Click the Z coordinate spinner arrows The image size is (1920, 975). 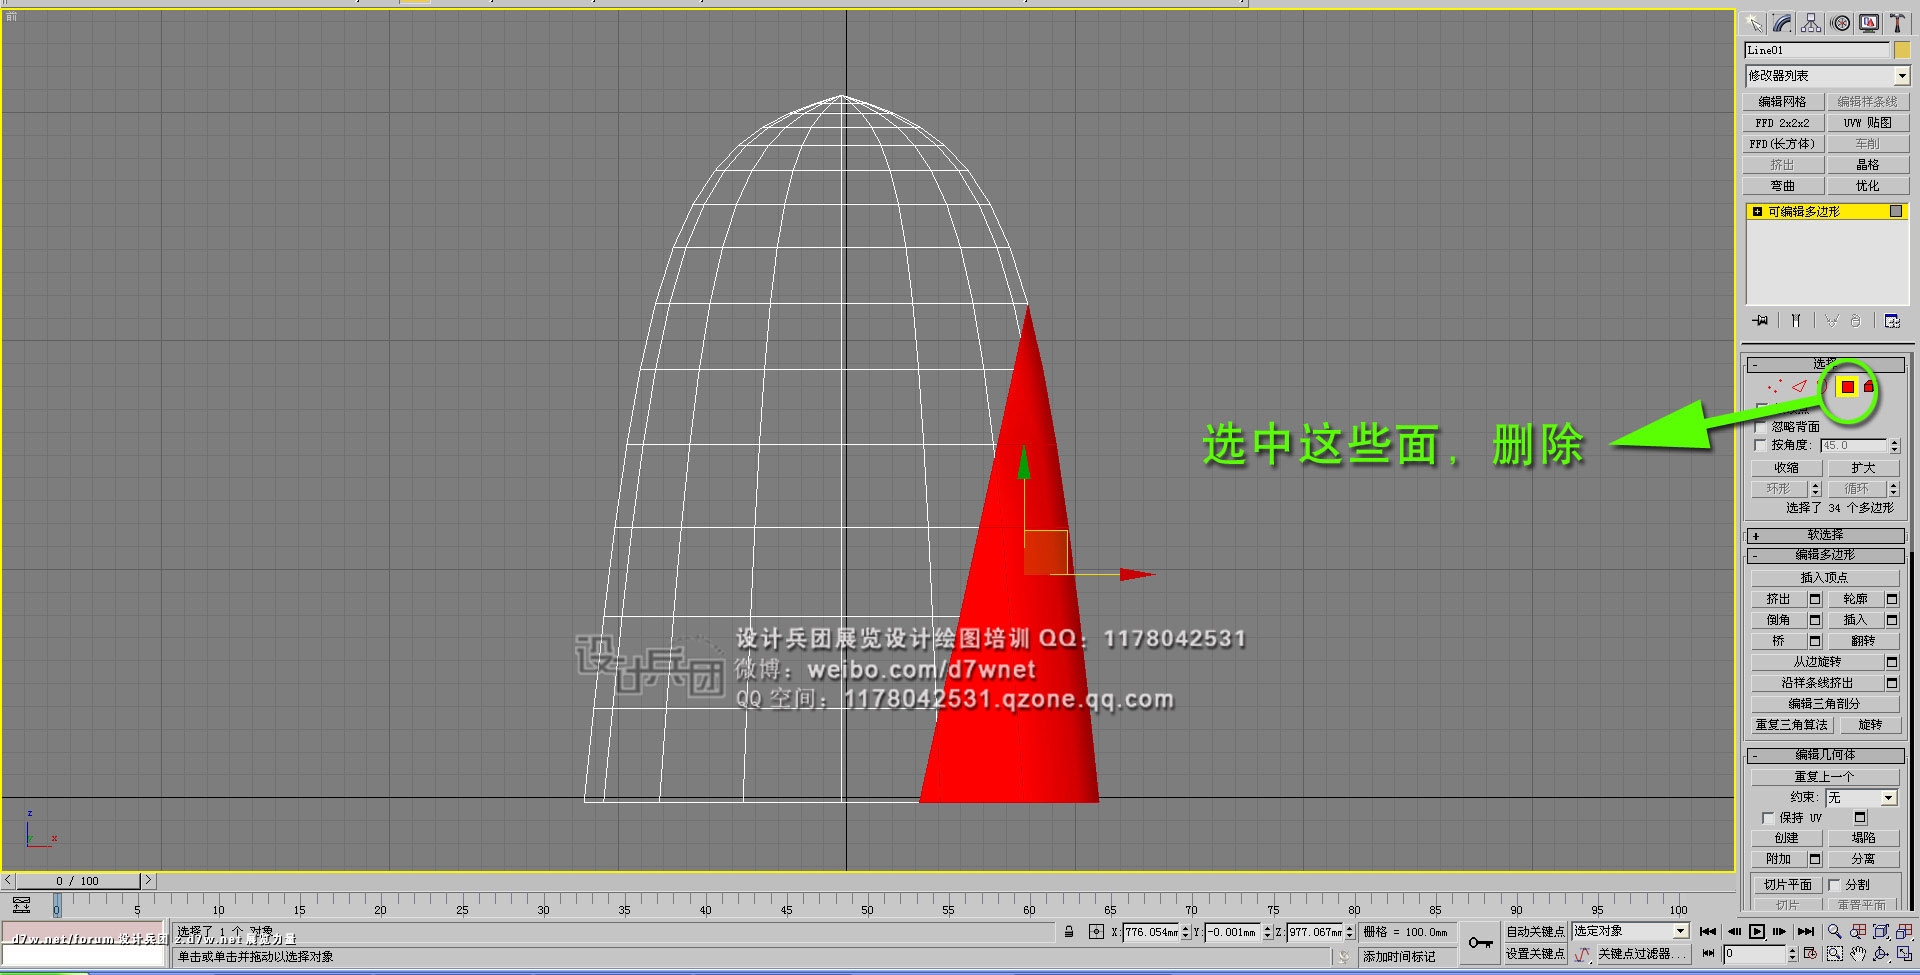click(x=1350, y=932)
